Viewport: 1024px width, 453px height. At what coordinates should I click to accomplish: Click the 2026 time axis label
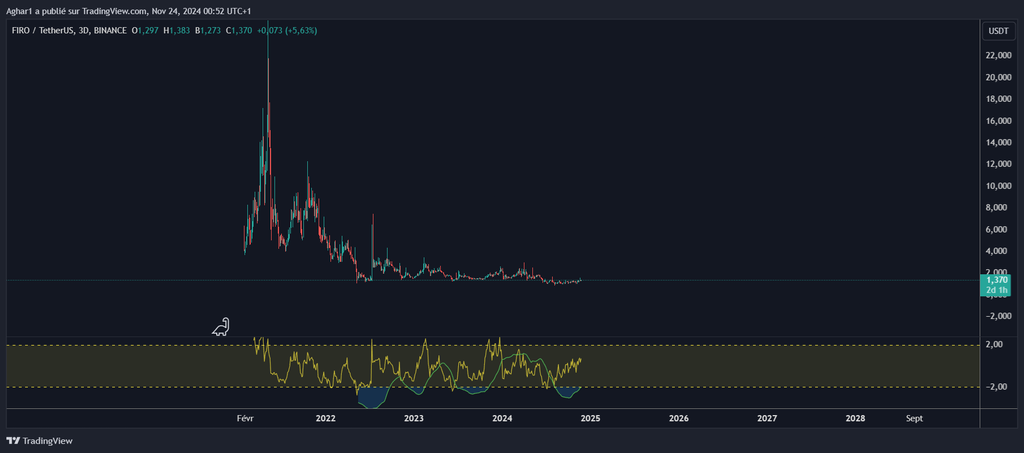679,418
